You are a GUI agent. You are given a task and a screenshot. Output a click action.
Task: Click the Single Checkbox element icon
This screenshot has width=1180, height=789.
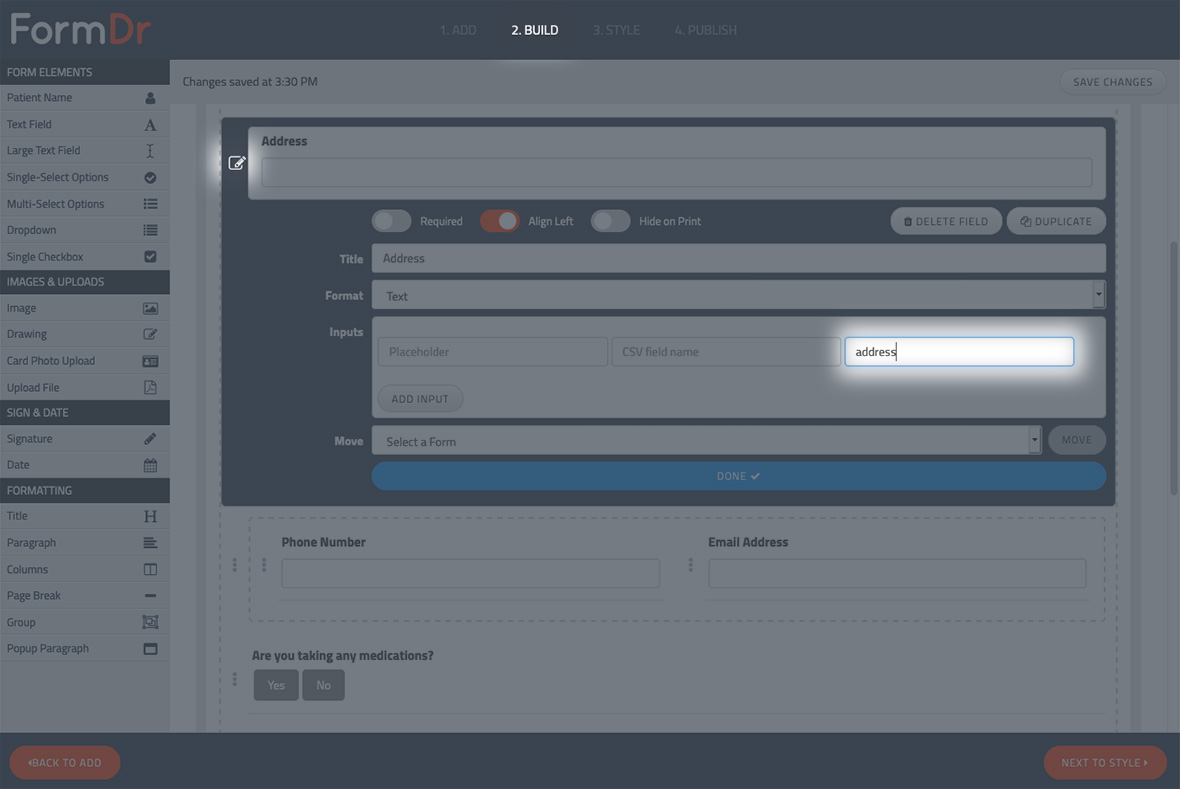151,257
